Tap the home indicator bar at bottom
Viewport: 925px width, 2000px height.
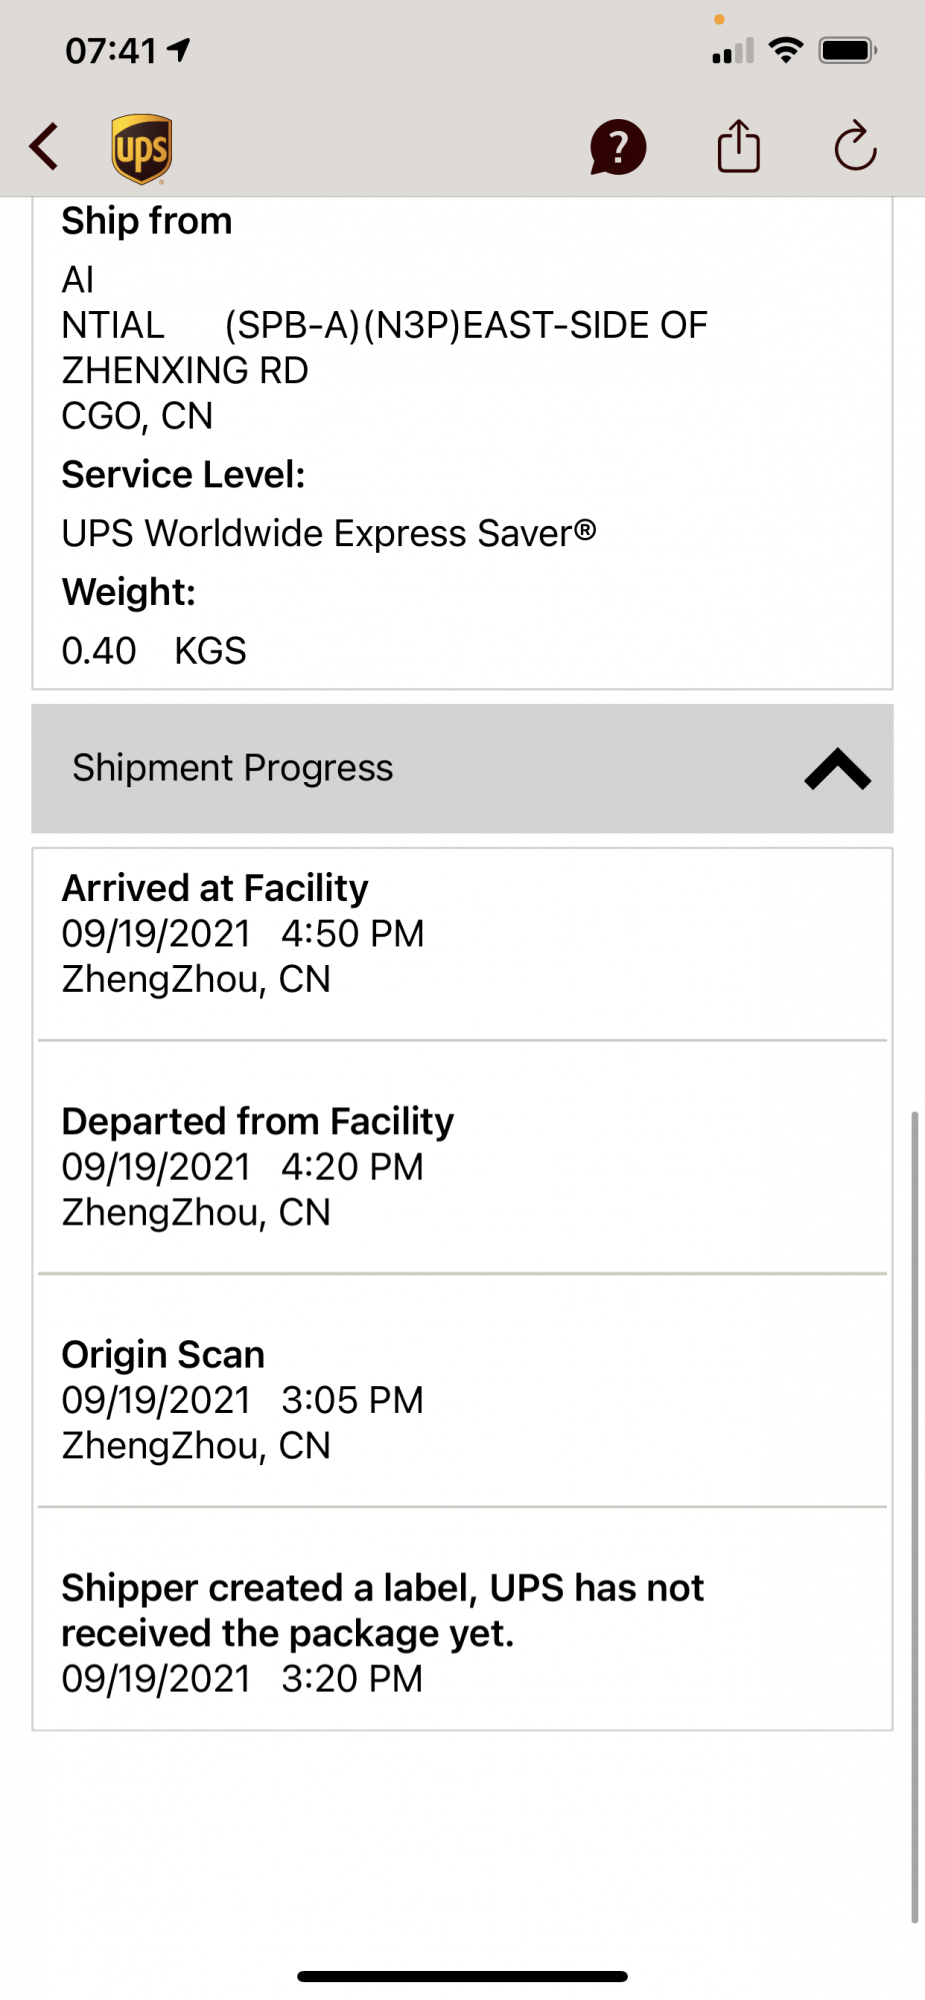pos(462,1976)
